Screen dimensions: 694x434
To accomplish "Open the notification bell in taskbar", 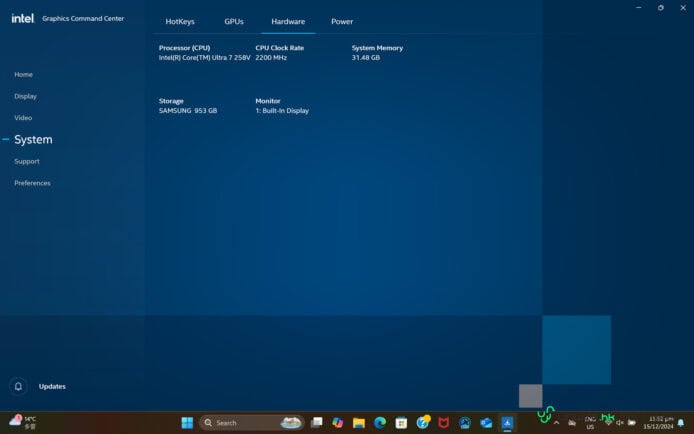I will coord(681,423).
